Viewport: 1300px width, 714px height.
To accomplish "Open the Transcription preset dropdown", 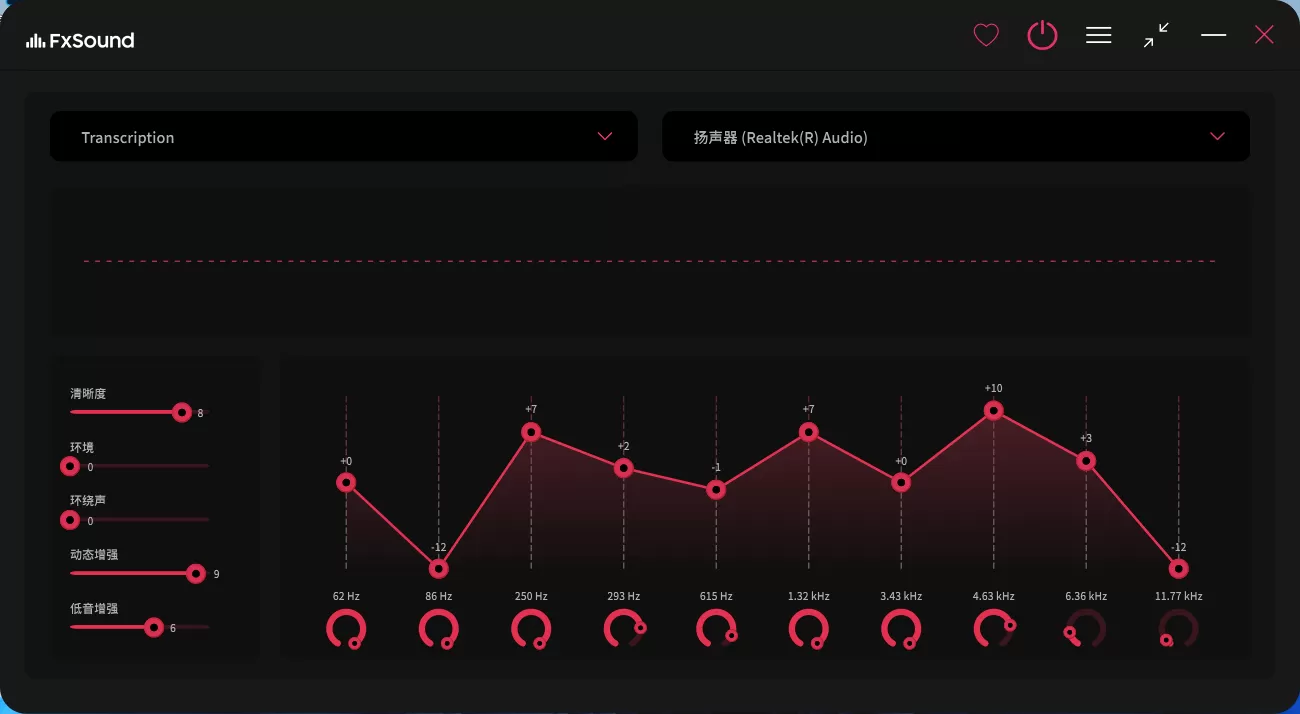I will pyautogui.click(x=343, y=137).
